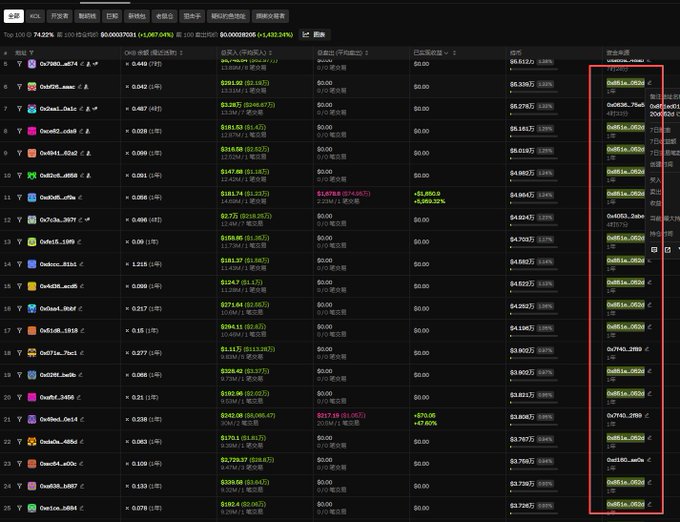Filter by the row 6 address funnel
This screenshot has height=522, width=680.
tap(19, 87)
